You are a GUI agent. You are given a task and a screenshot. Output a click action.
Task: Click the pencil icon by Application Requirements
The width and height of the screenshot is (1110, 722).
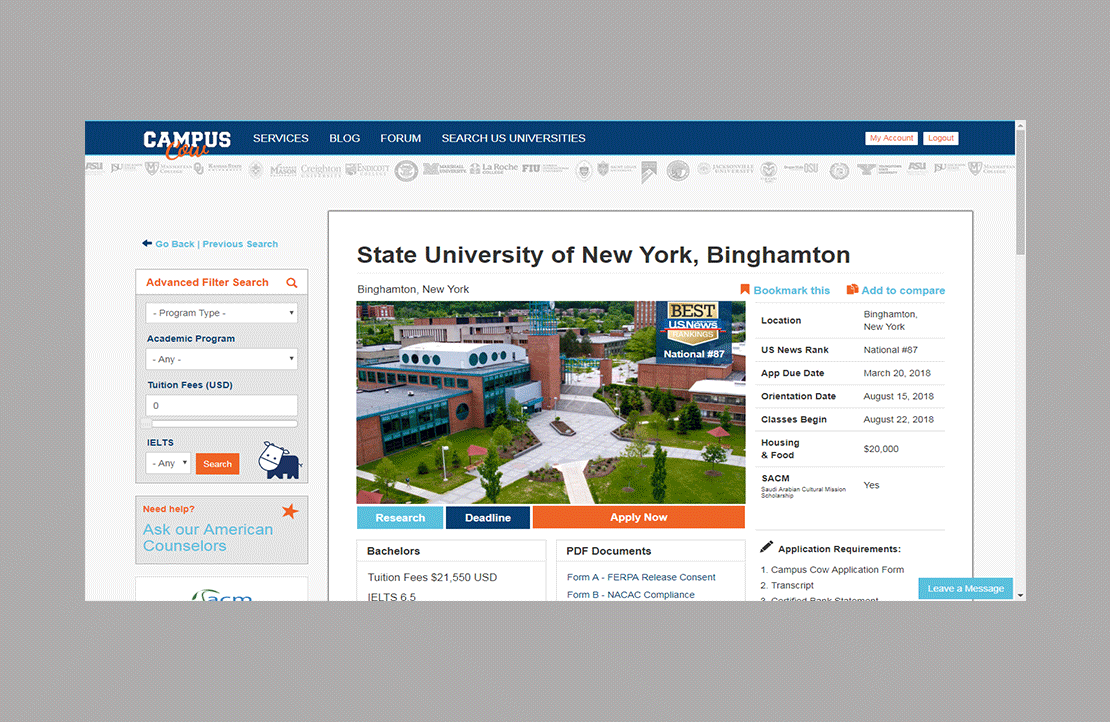click(x=767, y=547)
